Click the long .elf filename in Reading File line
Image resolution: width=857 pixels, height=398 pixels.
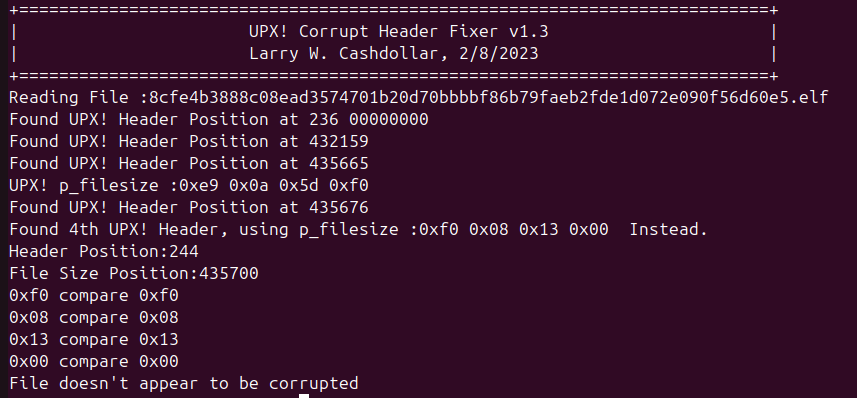pyautogui.click(x=489, y=97)
